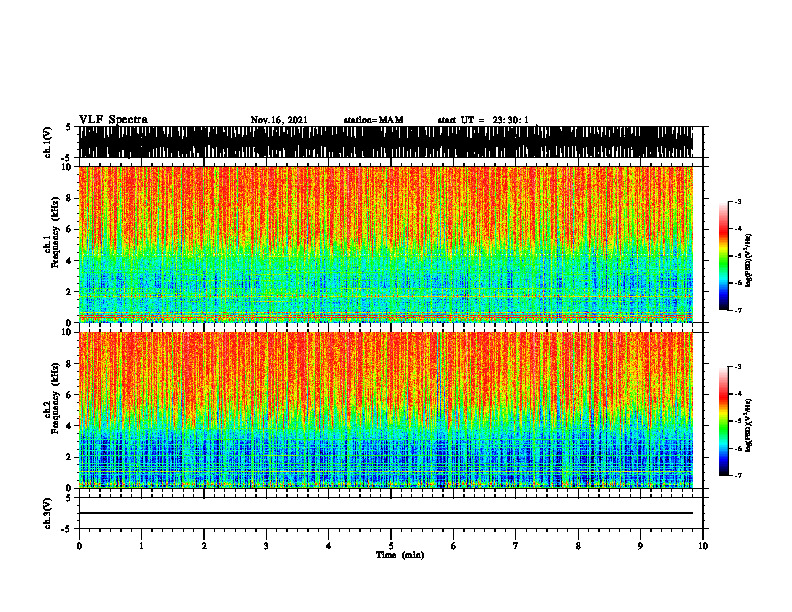This screenshot has width=792, height=612.
Task: Click the "start UT = 23:30: 1" text
Action: point(483,120)
